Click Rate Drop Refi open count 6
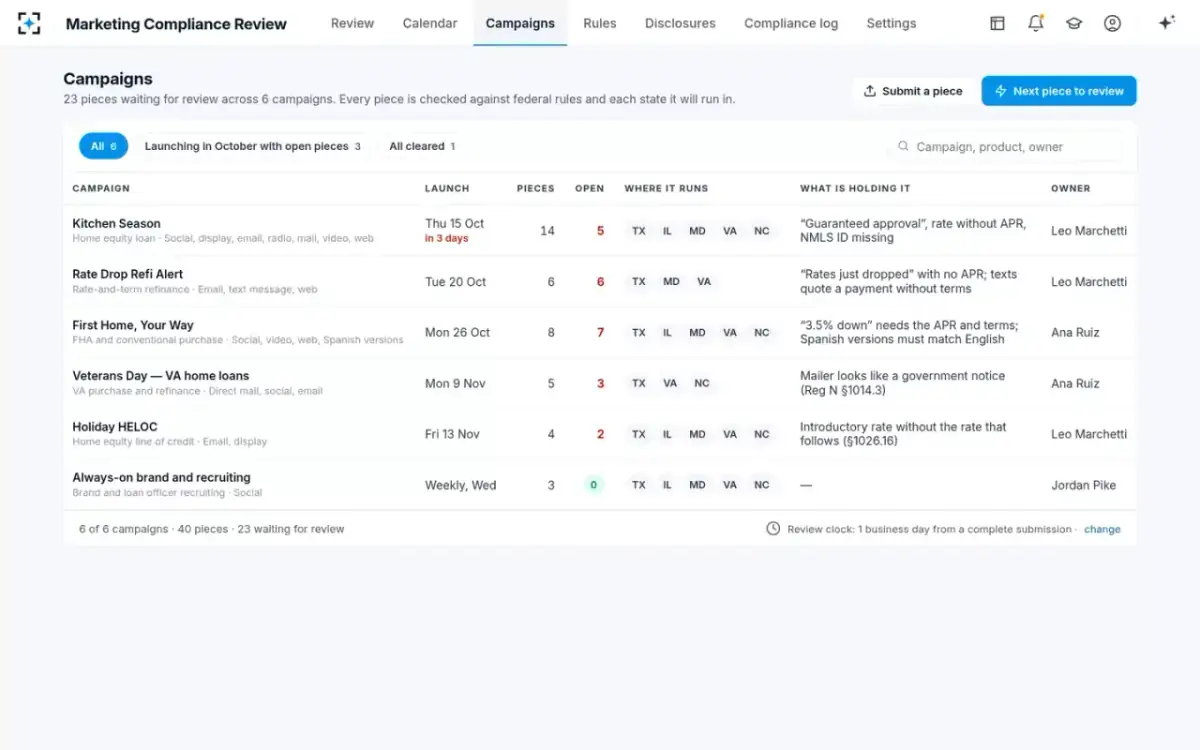1200x750 pixels. pos(600,282)
